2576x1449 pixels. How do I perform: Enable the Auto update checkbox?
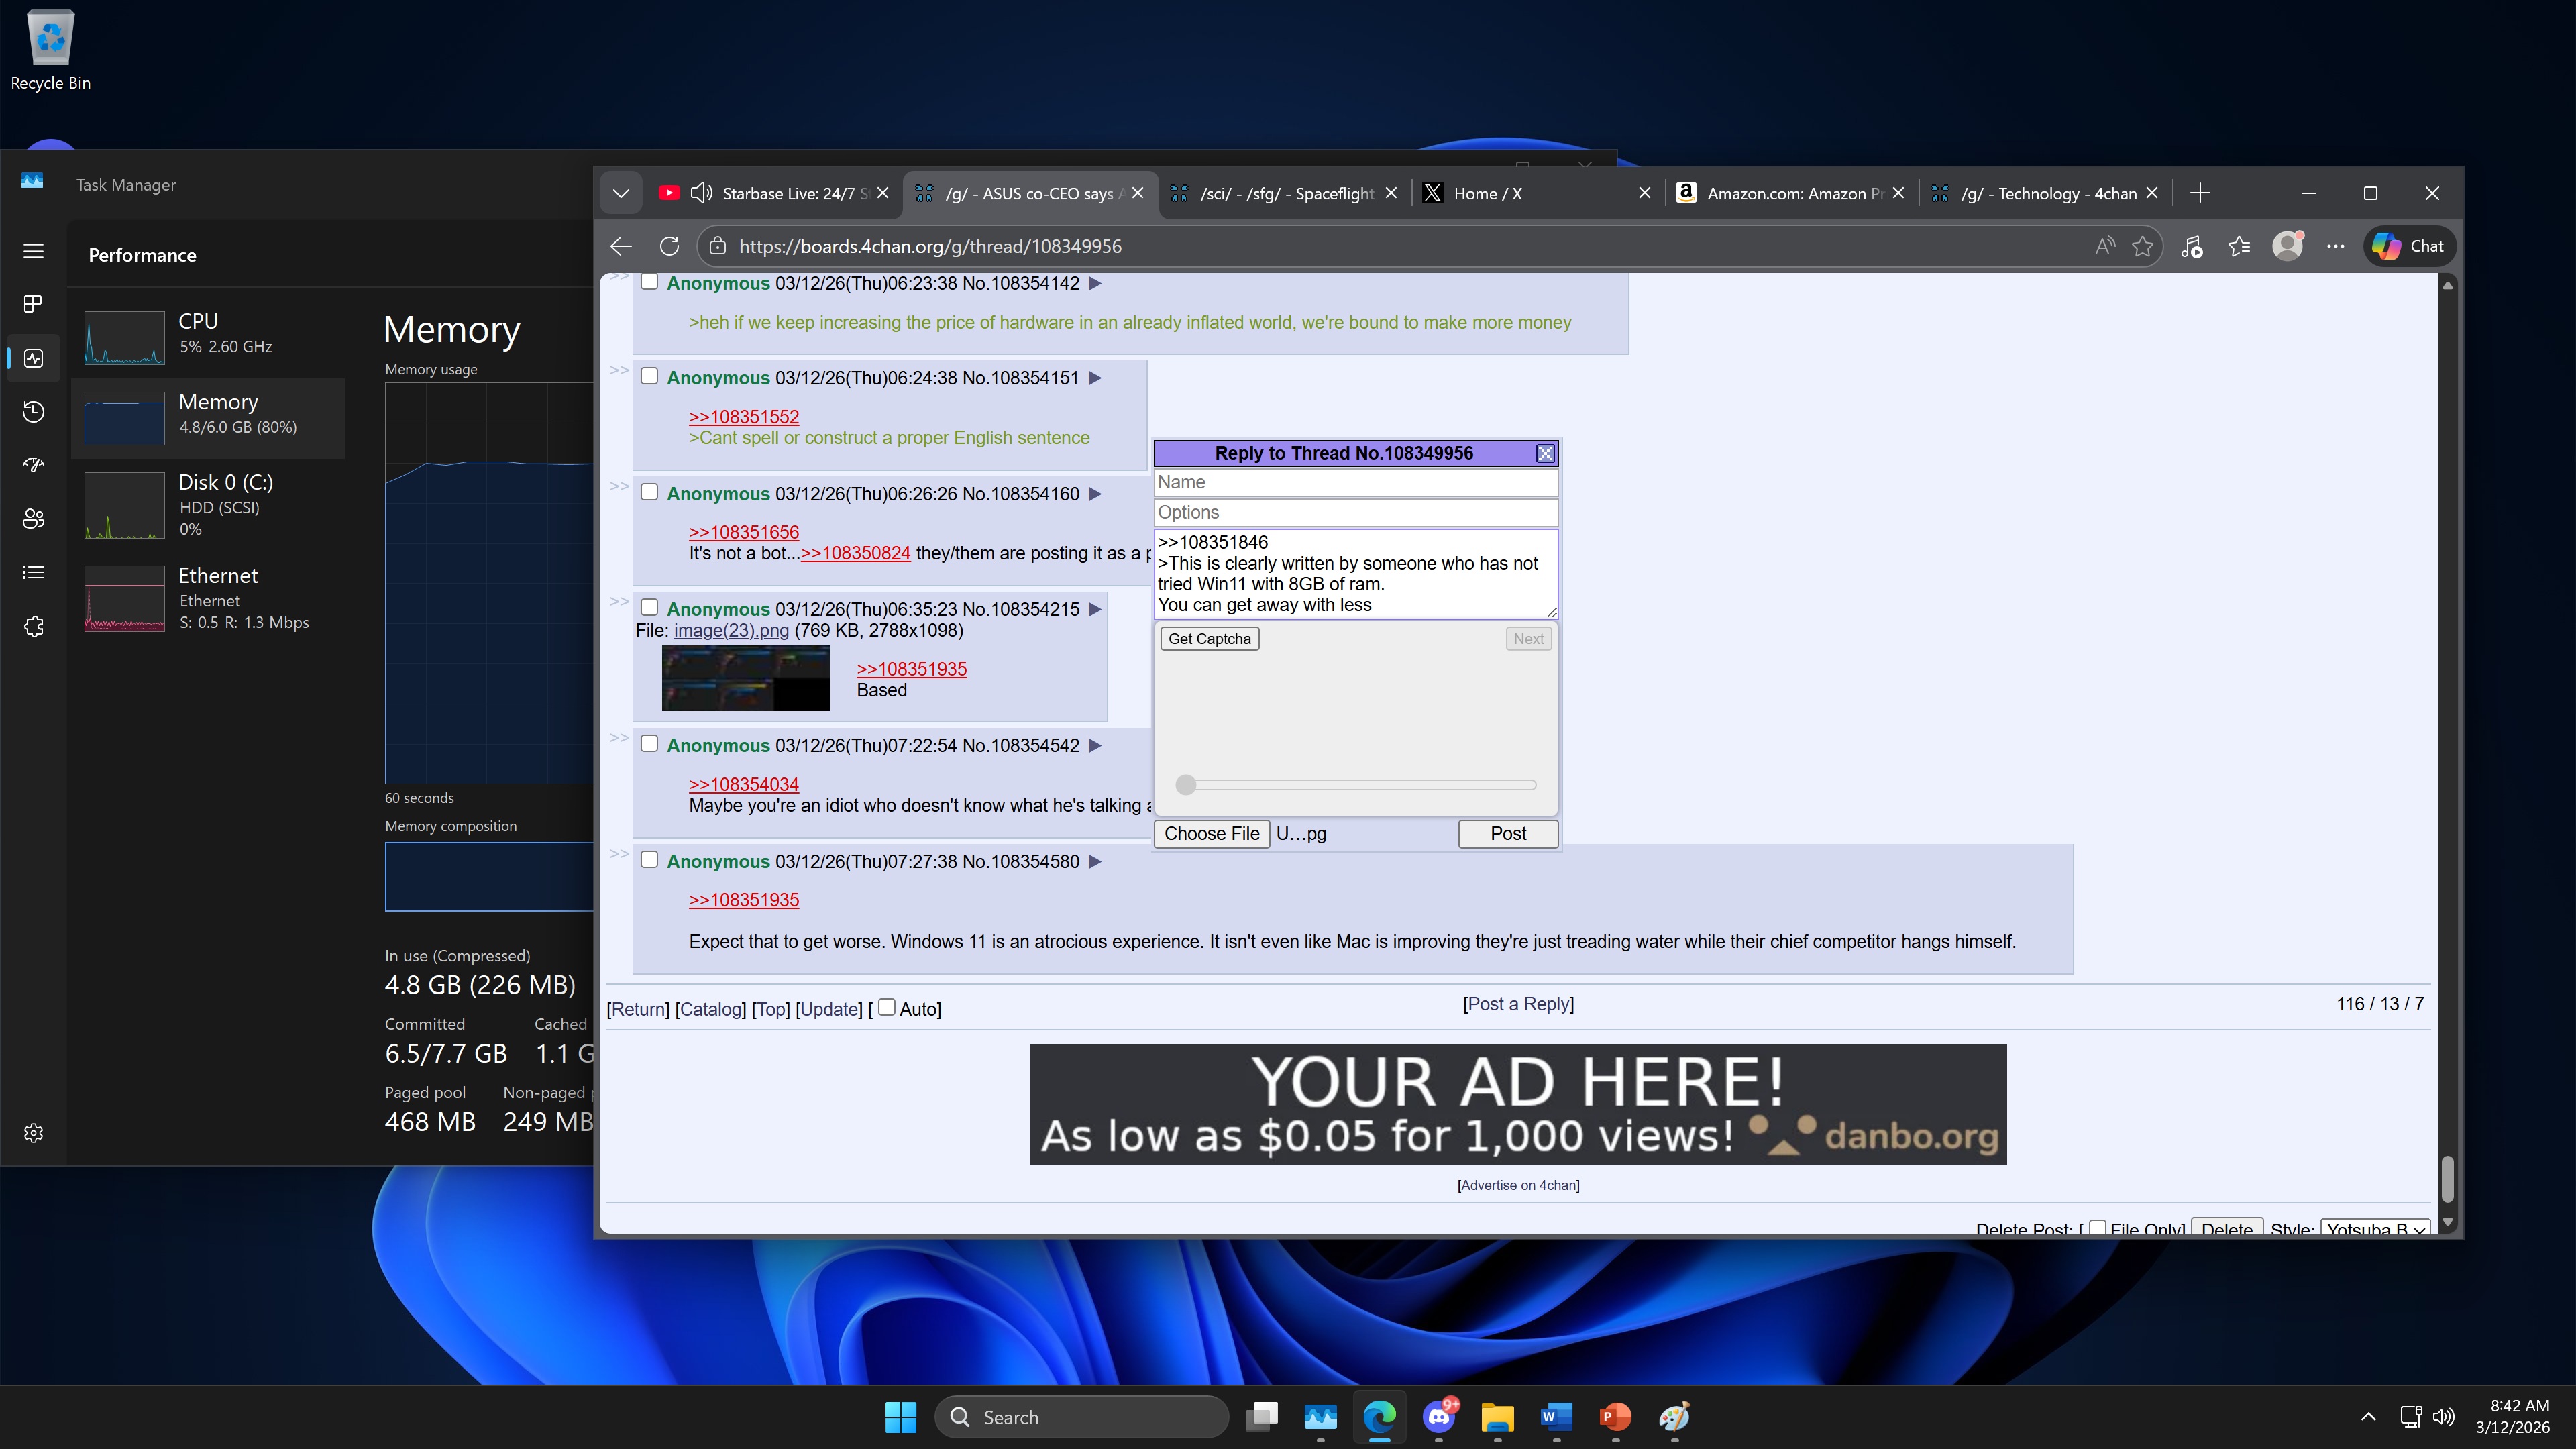pyautogui.click(x=886, y=1007)
